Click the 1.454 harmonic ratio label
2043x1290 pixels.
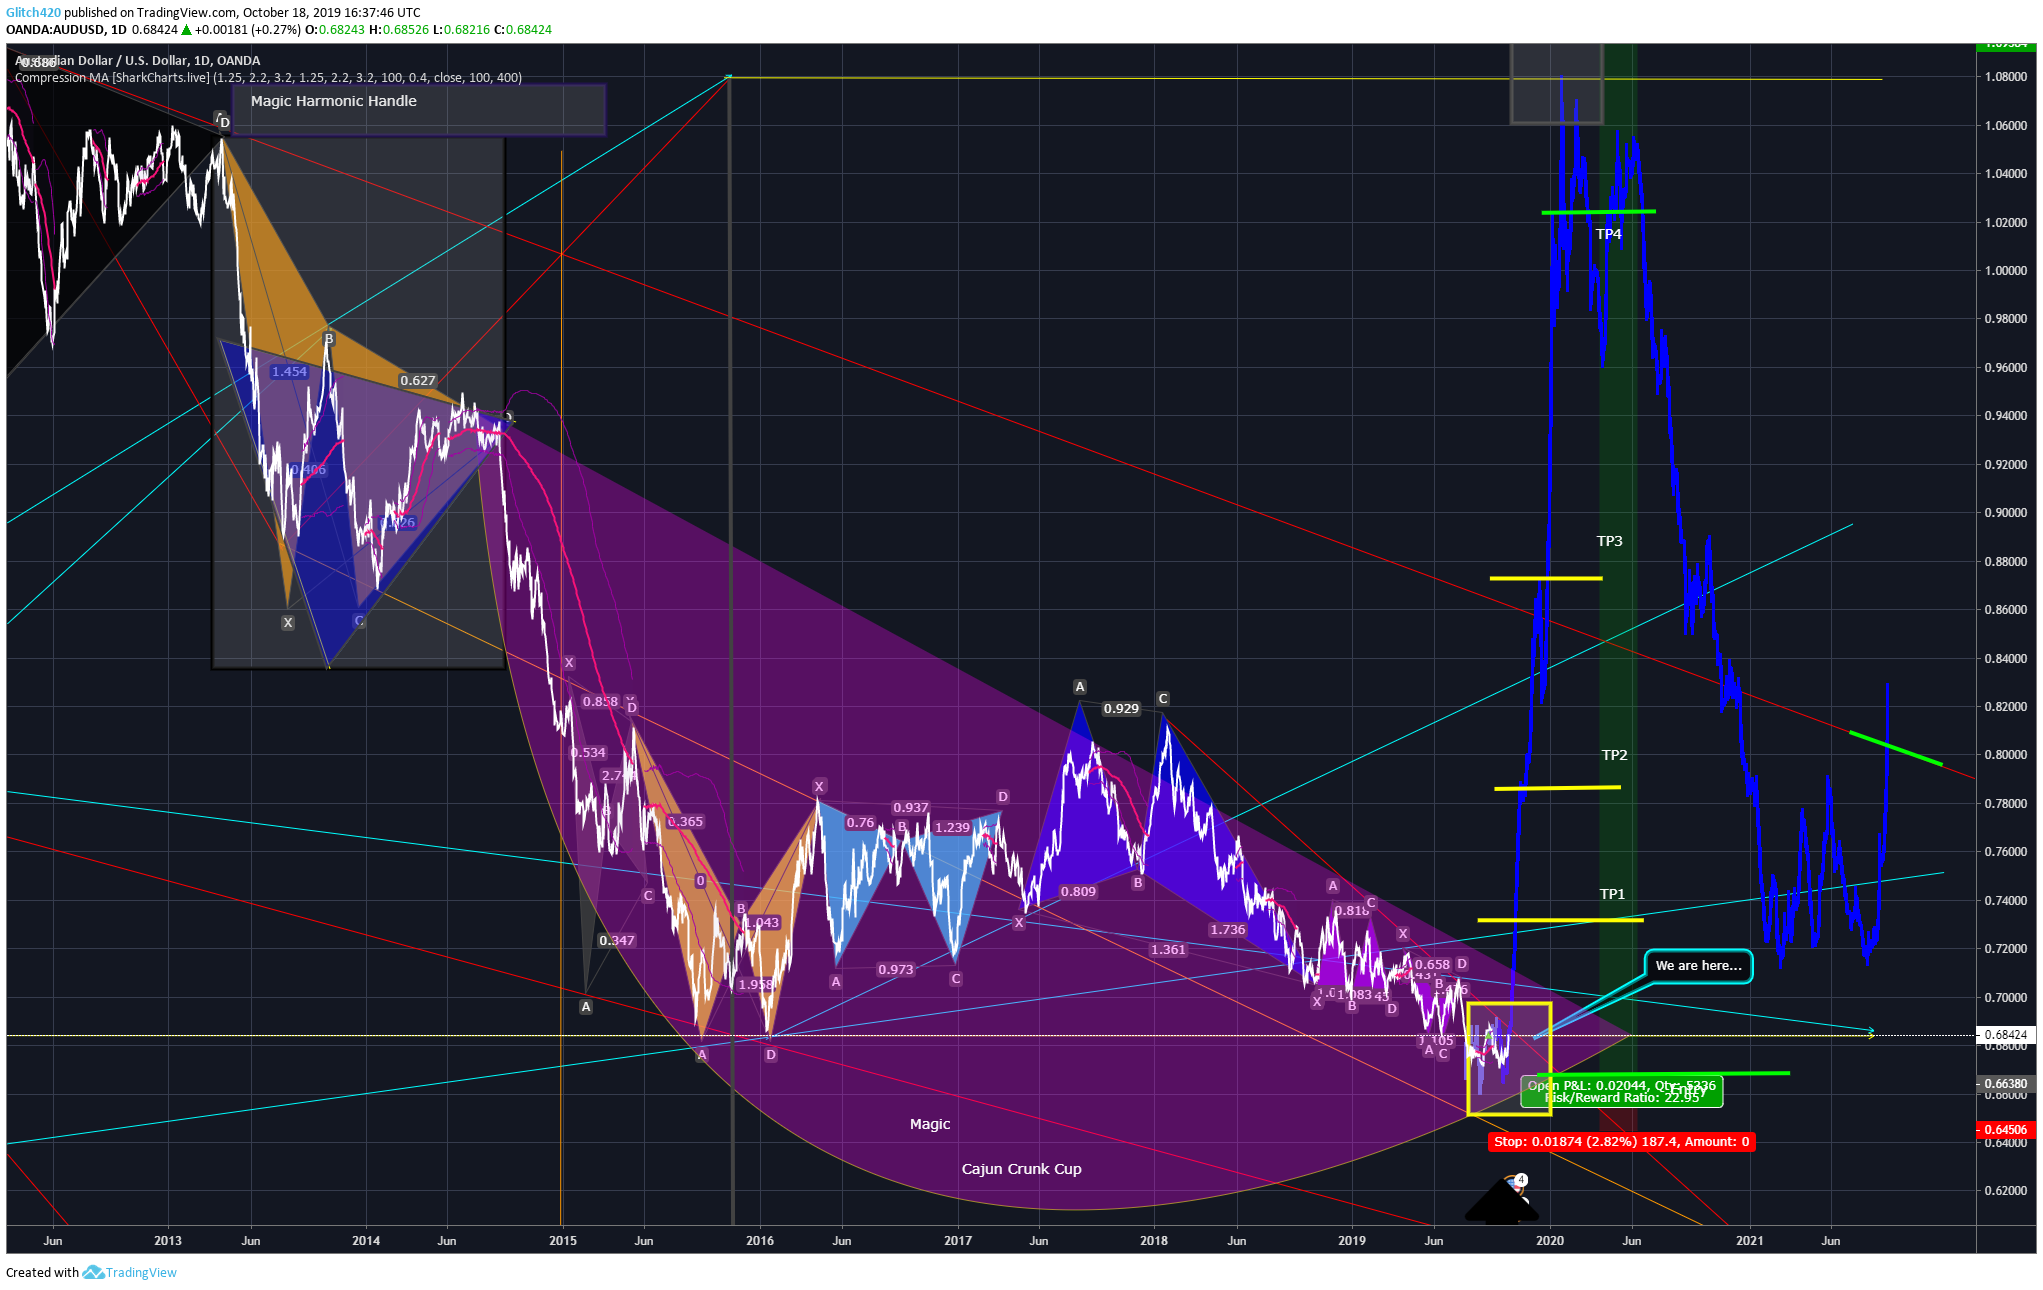tap(289, 371)
